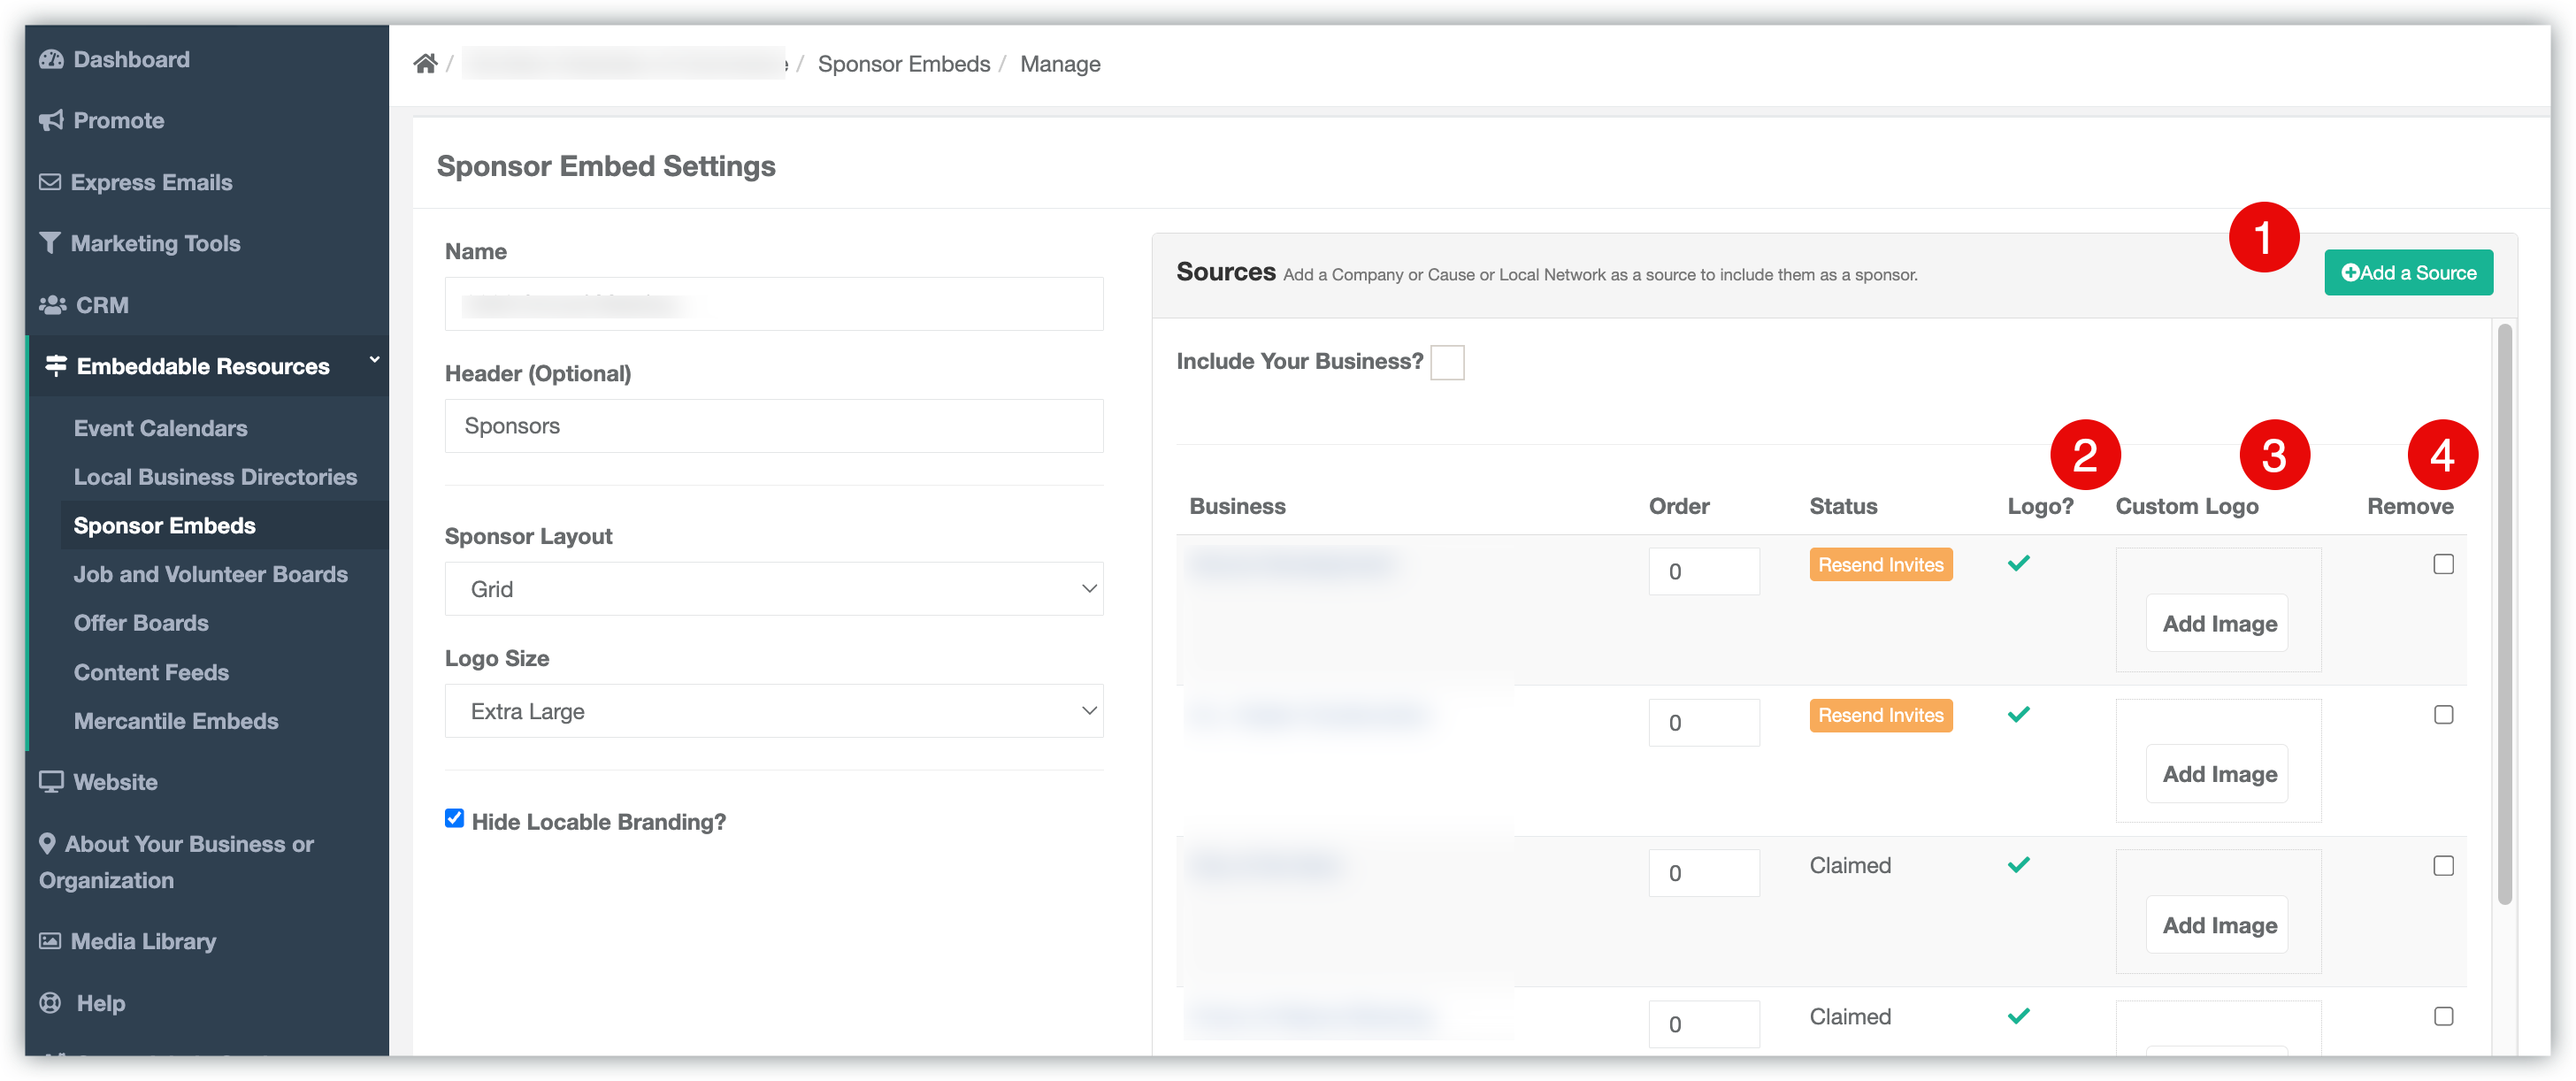Click the Promote megaphone icon
The image size is (2576, 1081).
point(51,121)
